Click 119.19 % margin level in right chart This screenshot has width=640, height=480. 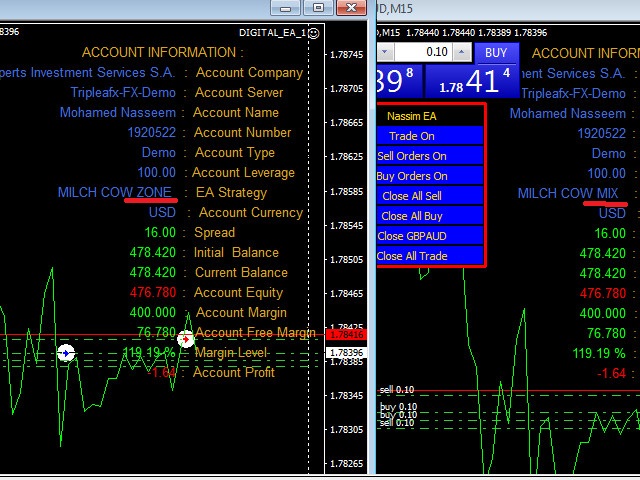point(599,353)
